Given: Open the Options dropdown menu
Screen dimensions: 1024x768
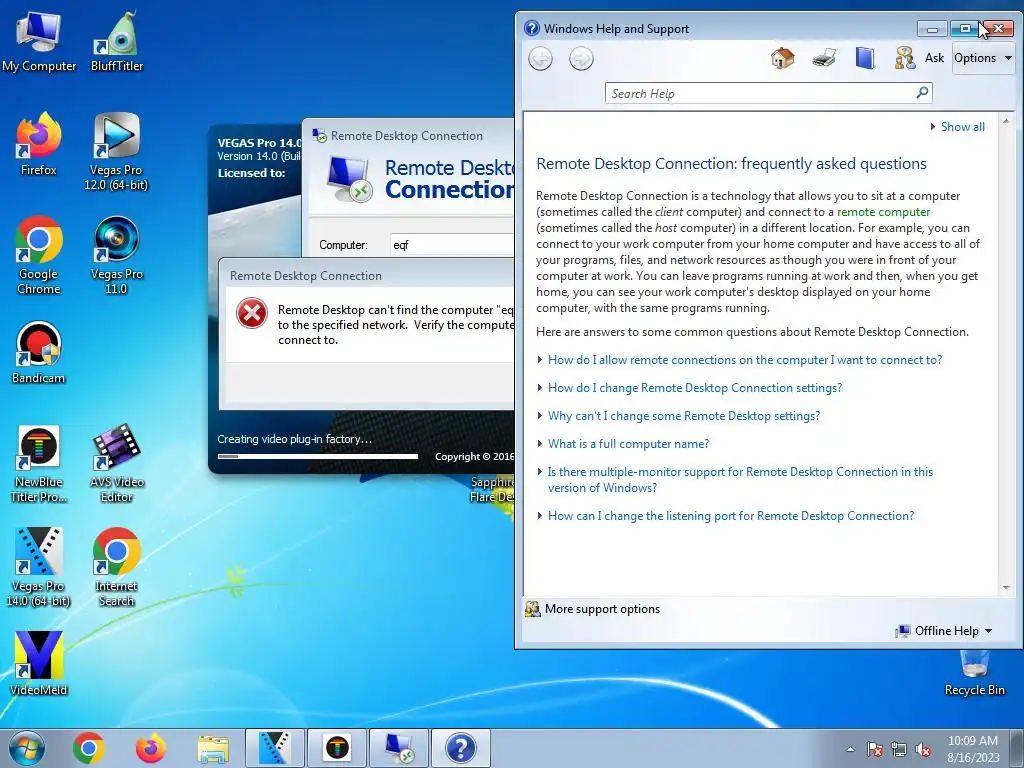Looking at the screenshot, I should point(983,58).
